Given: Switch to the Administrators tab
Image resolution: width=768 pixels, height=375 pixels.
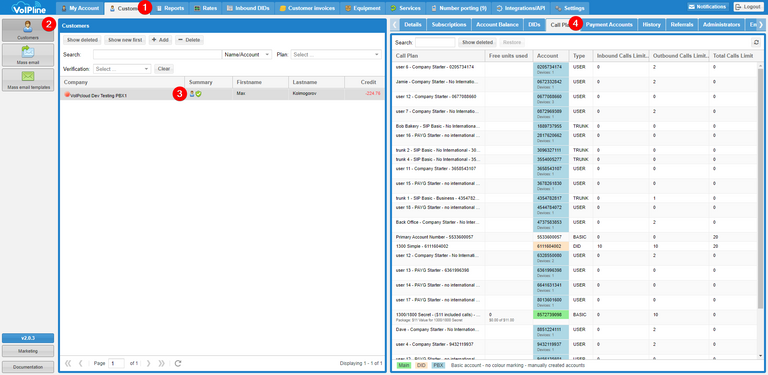Looking at the screenshot, I should (721, 24).
